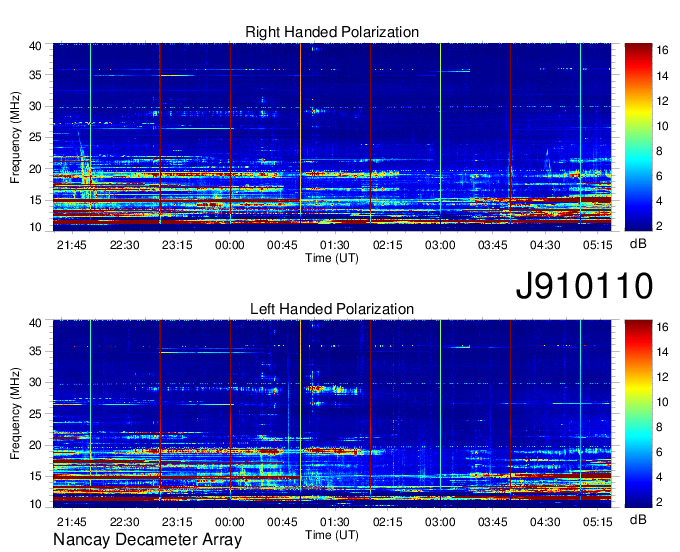Click 02:15 tick on Right Handed time axis

coord(388,245)
